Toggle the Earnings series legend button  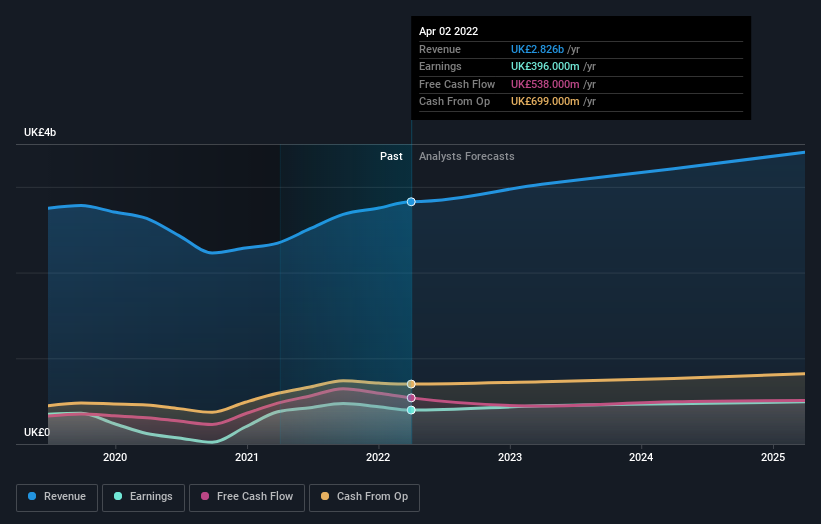[x=143, y=497]
